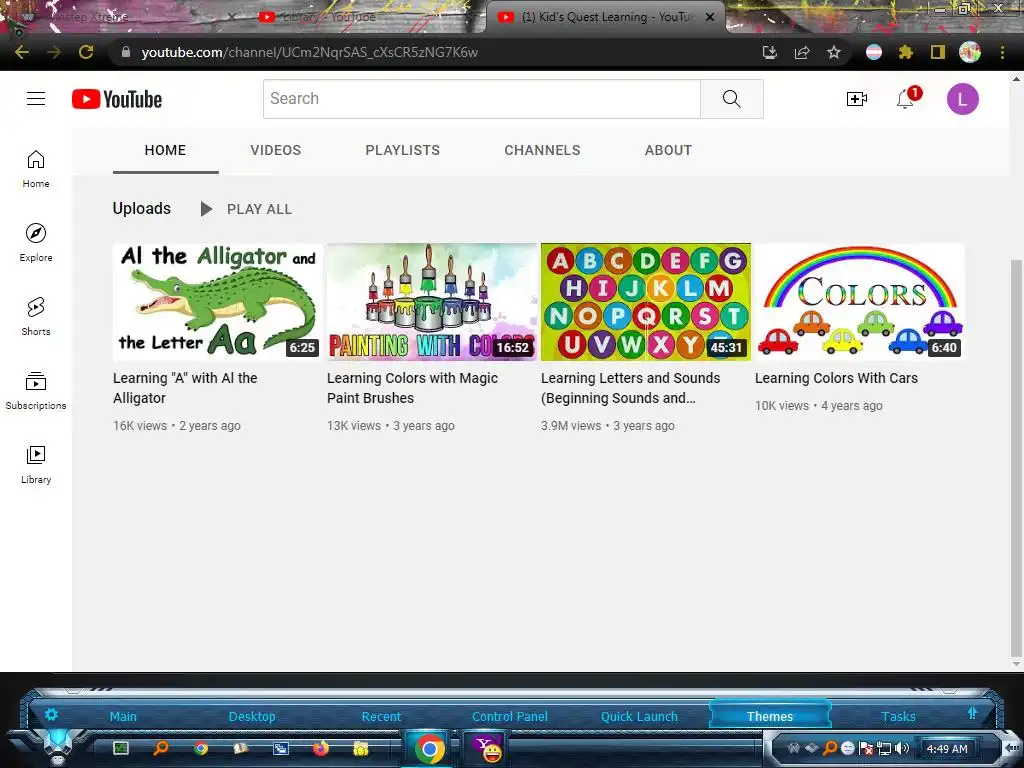Viewport: 1024px width, 768px height.
Task: Go to Home in the sidebar
Action: [x=36, y=169]
